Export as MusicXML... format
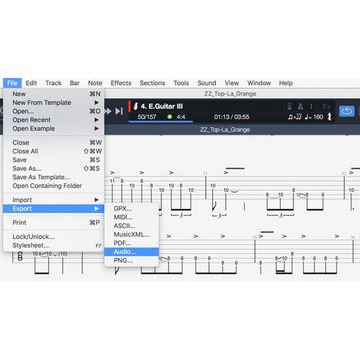The image size is (360, 360). tap(132, 235)
